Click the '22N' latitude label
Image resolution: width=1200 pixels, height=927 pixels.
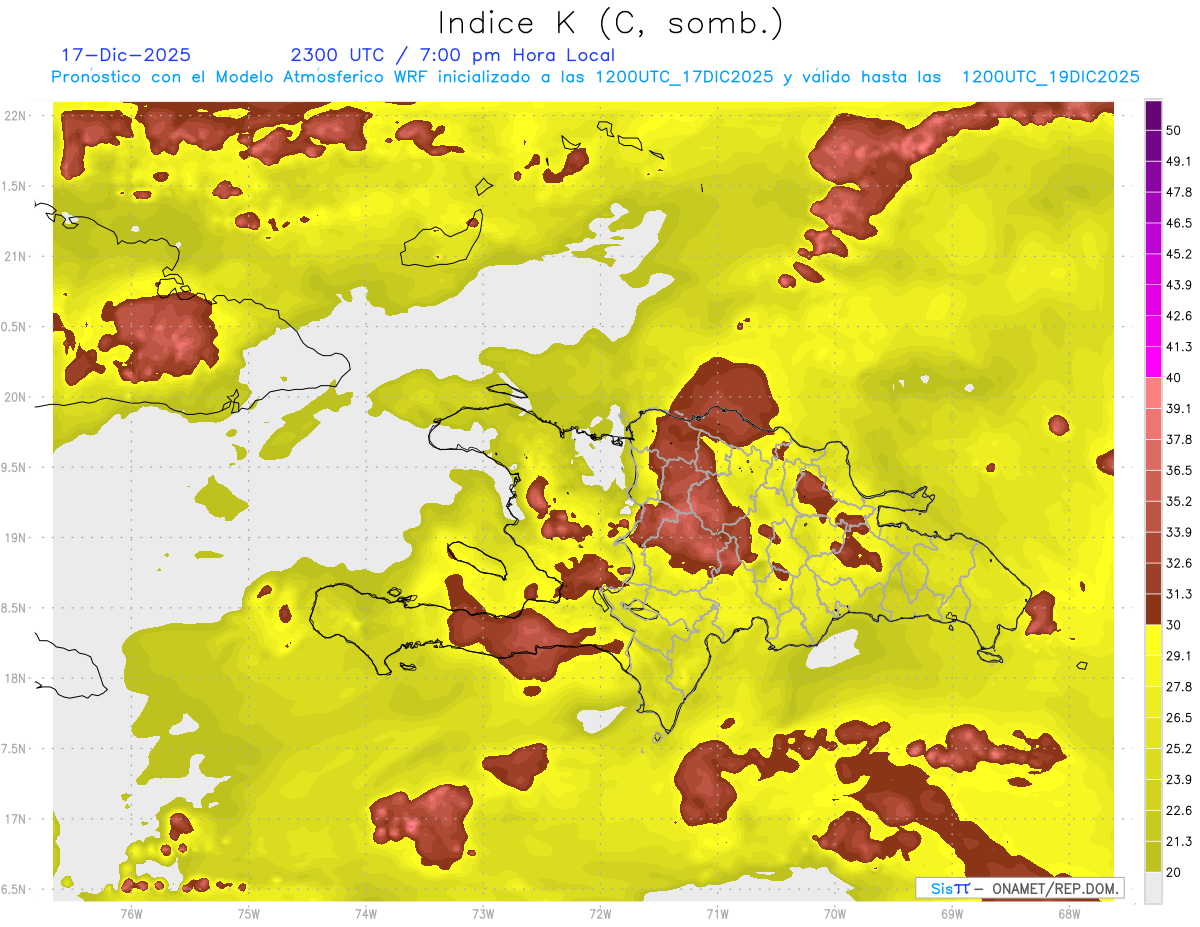[14, 115]
